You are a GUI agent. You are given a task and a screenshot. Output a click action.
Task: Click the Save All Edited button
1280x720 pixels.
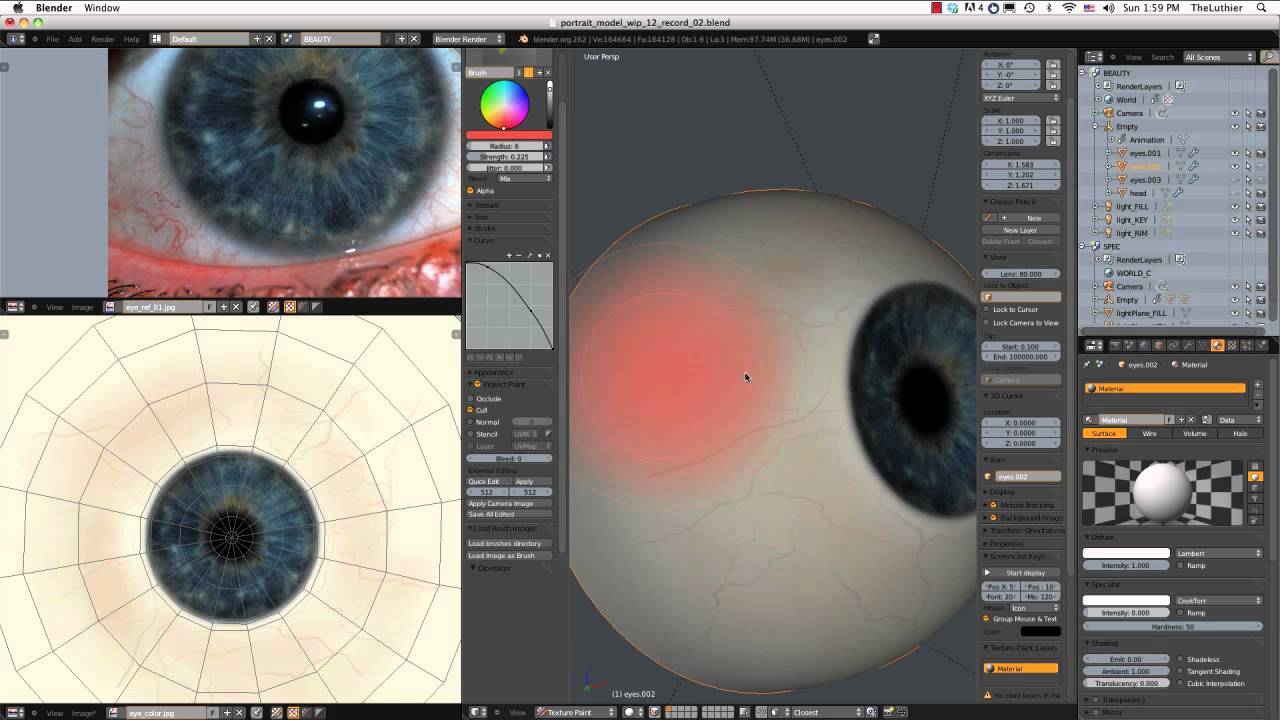click(509, 514)
